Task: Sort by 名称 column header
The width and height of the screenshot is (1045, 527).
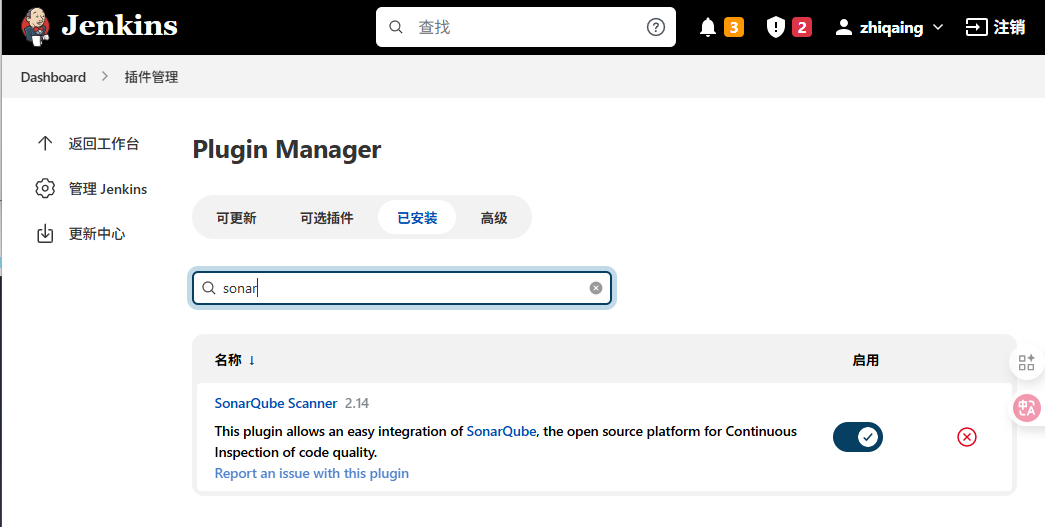Action: tap(235, 360)
